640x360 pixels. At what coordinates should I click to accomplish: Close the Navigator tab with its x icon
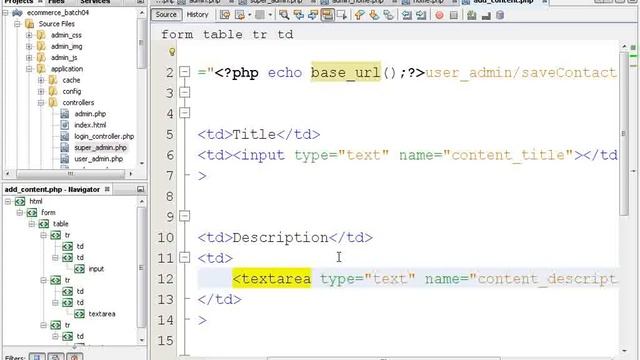107,189
